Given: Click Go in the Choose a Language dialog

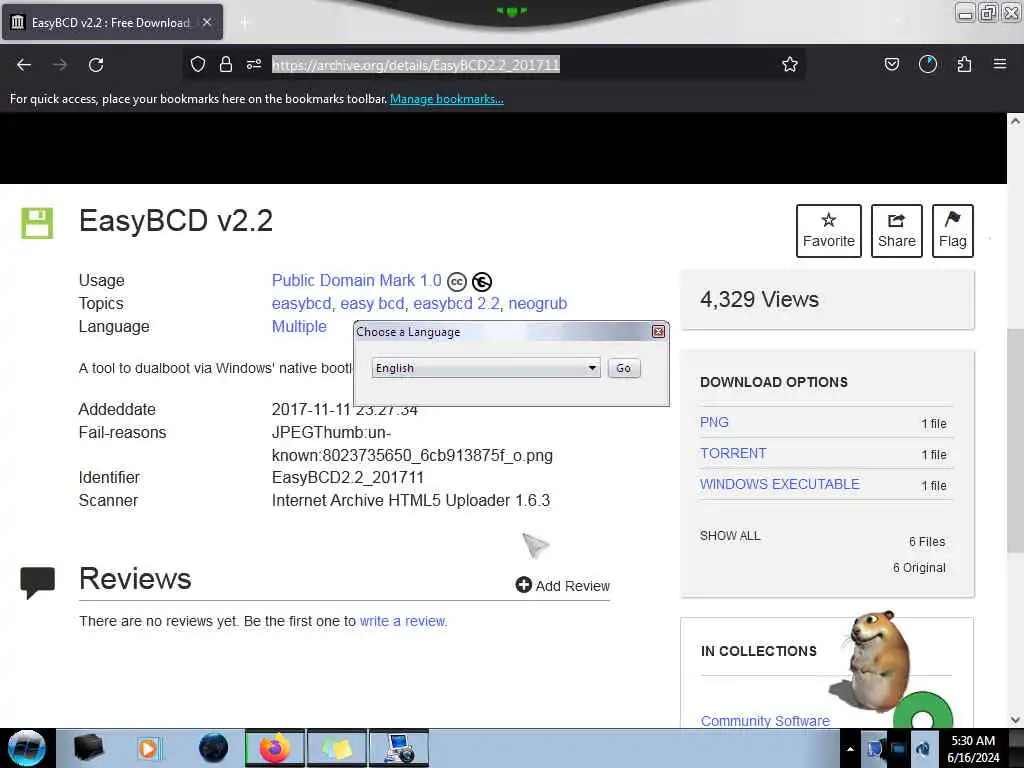Looking at the screenshot, I should (x=624, y=368).
